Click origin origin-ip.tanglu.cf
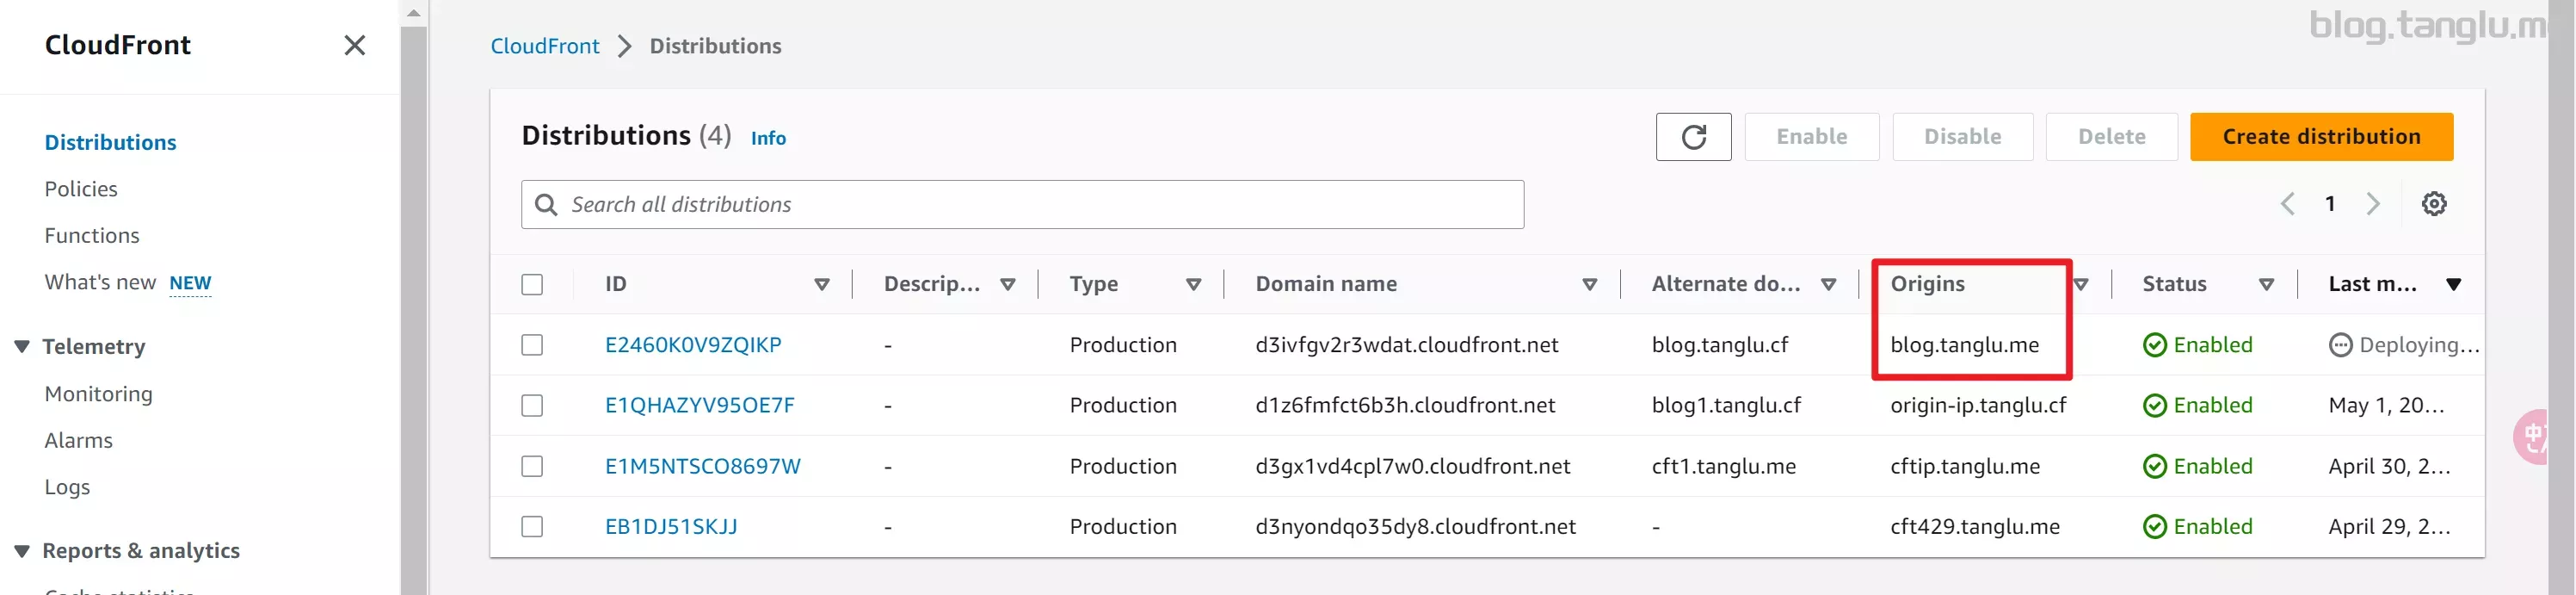2576x595 pixels. coord(1978,405)
